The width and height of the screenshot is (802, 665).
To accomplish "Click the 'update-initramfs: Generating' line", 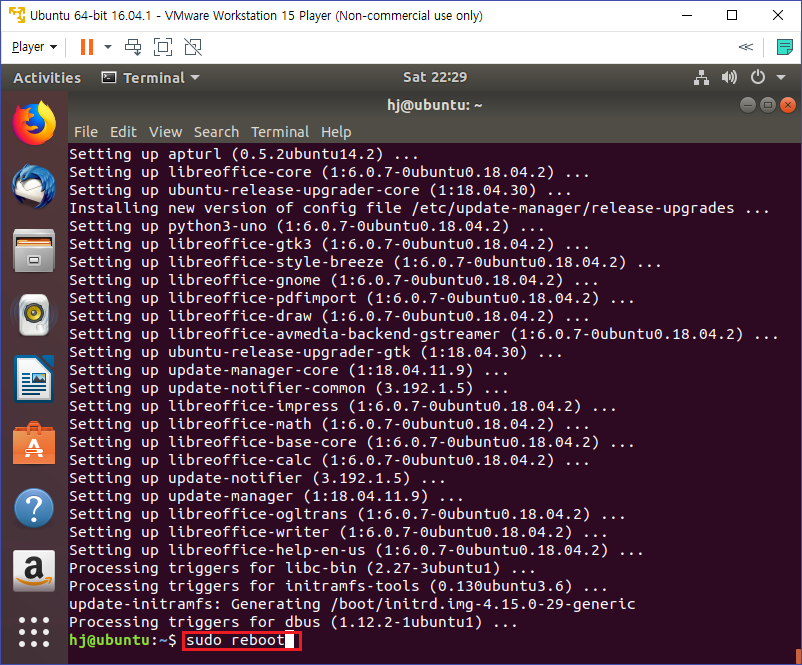I will 352,604.
